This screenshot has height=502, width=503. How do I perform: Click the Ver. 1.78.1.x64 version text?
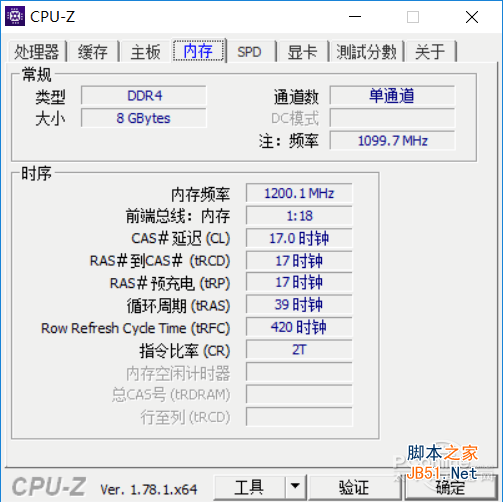149,489
